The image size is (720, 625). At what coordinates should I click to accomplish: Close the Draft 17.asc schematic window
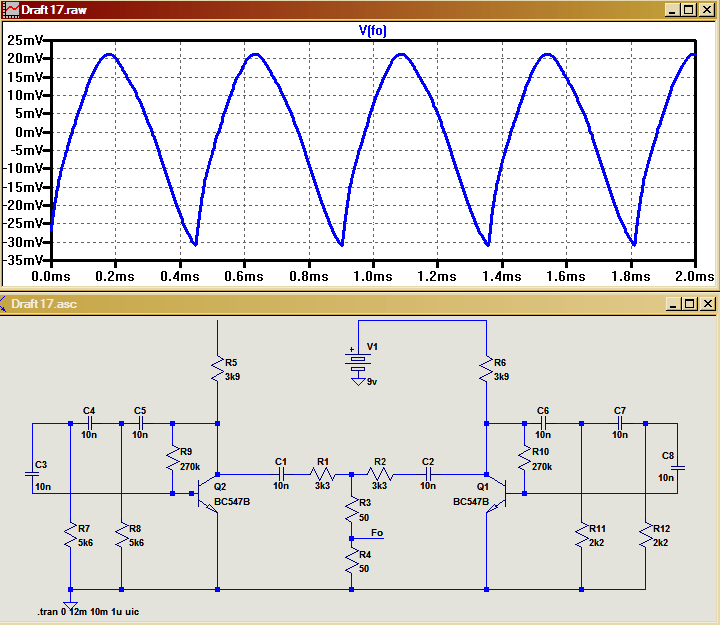tap(707, 304)
